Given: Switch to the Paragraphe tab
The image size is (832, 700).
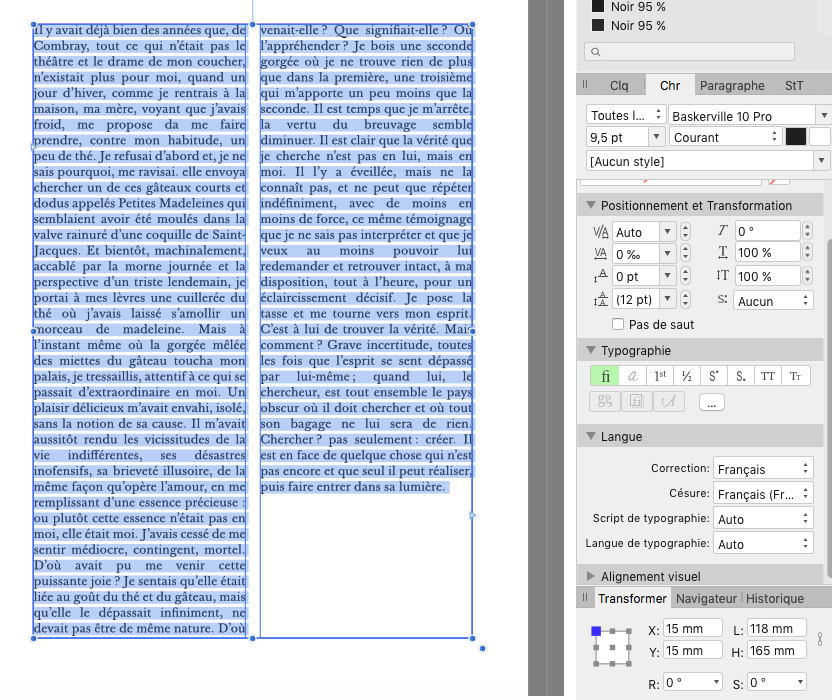Looking at the screenshot, I should point(732,85).
